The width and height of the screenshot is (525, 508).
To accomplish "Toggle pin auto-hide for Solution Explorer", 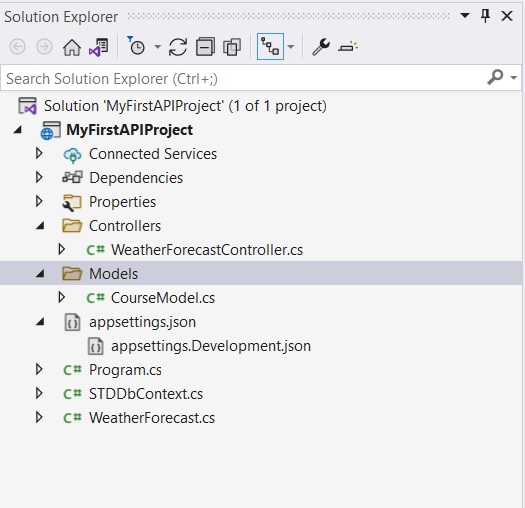I will pos(485,16).
